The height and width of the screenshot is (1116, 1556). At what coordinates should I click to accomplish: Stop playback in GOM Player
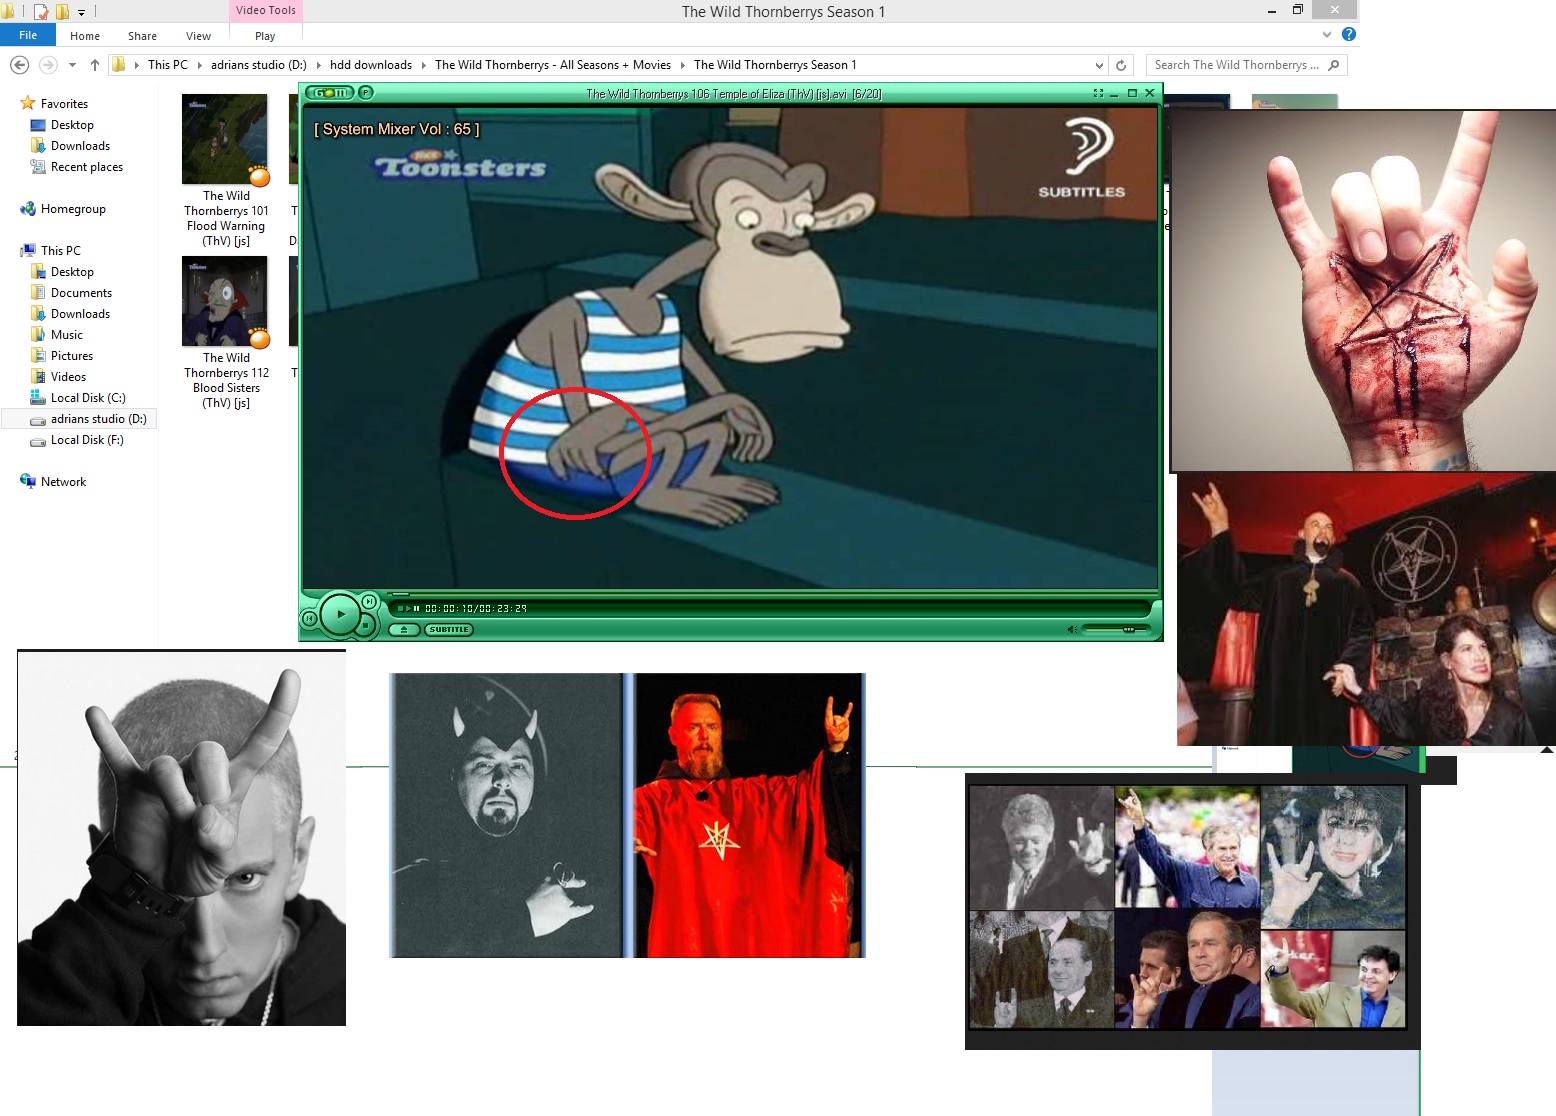click(x=365, y=625)
